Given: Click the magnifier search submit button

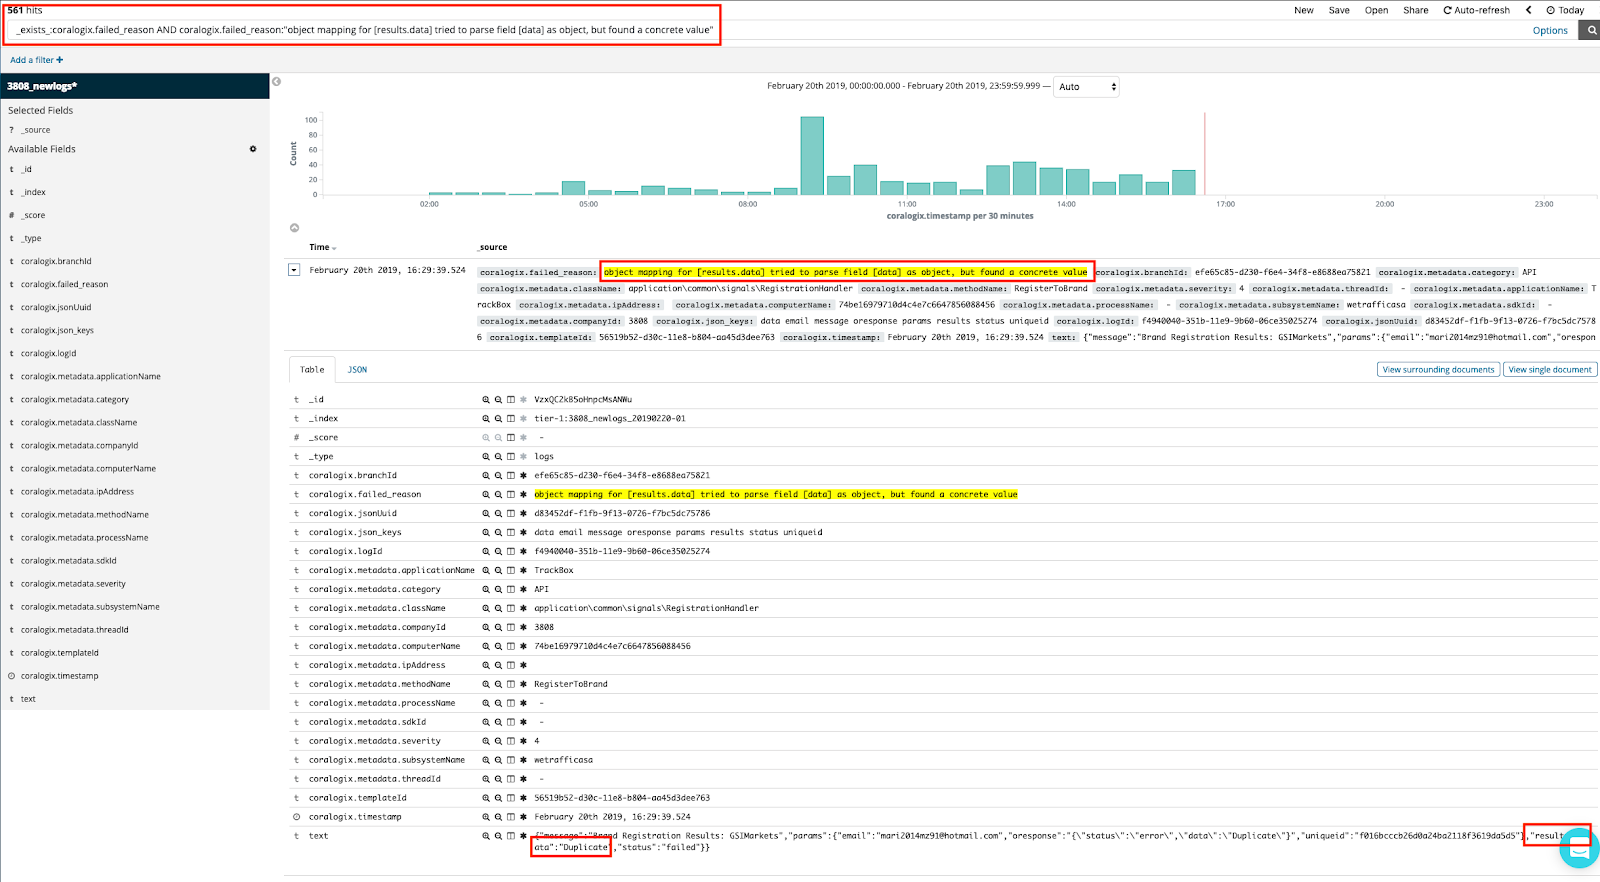Looking at the screenshot, I should click(1589, 30).
